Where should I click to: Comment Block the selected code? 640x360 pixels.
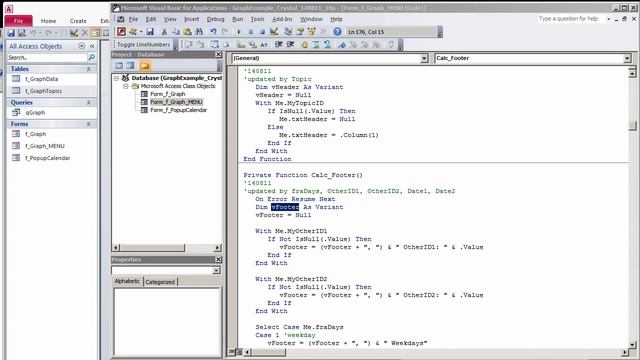316,44
